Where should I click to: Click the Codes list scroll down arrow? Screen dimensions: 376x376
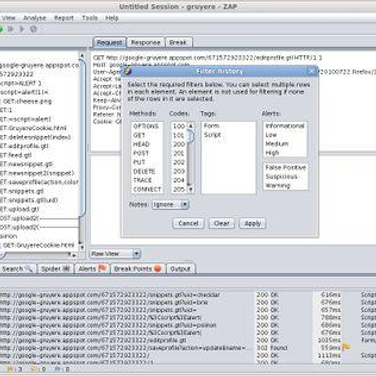click(x=191, y=189)
